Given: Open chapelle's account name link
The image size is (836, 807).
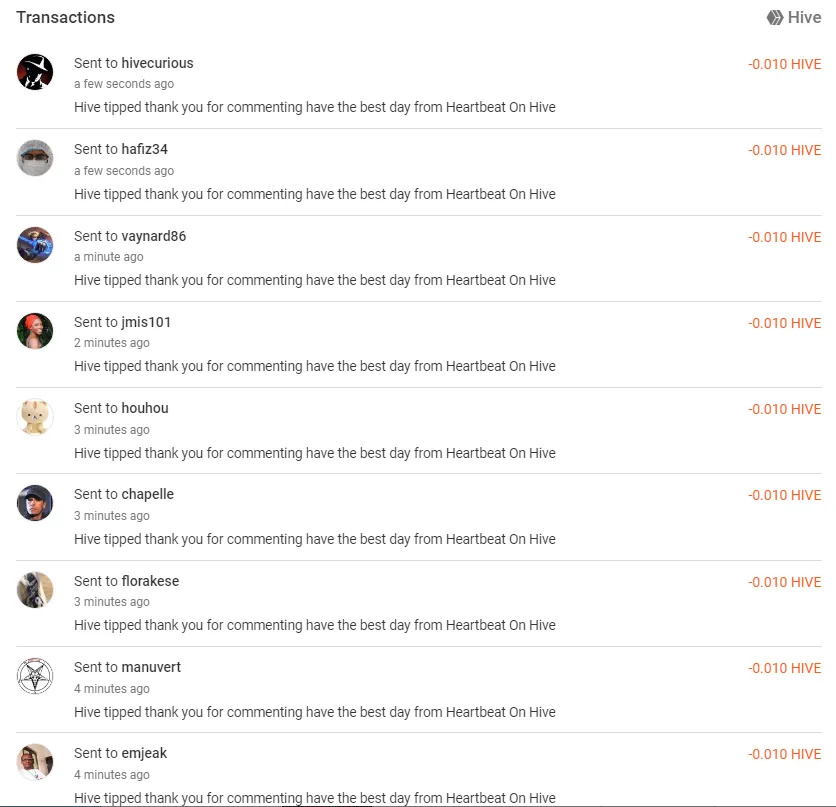Looking at the screenshot, I should pos(147,494).
